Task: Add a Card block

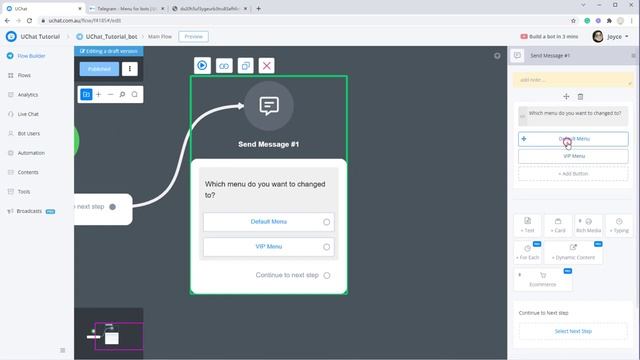Action: pos(558,225)
